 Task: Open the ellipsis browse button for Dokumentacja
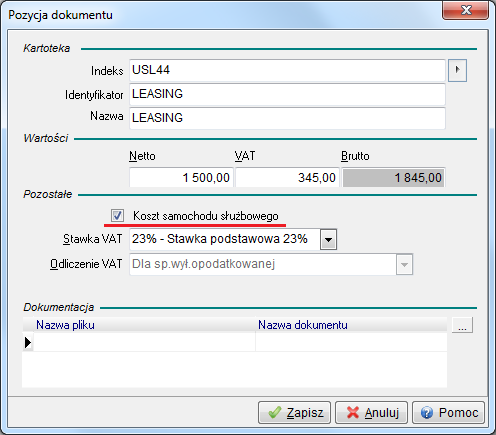coord(462,325)
